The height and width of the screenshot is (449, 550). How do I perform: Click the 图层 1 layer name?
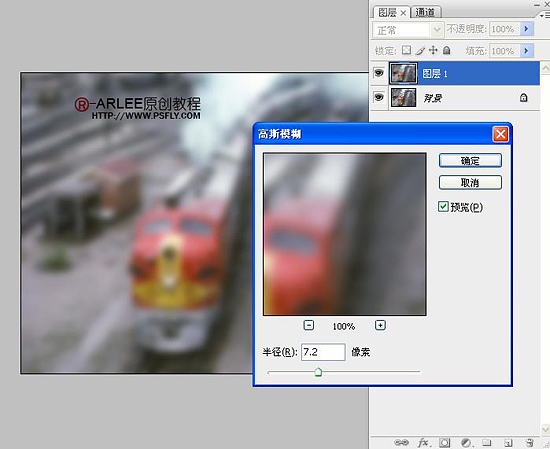pos(435,74)
